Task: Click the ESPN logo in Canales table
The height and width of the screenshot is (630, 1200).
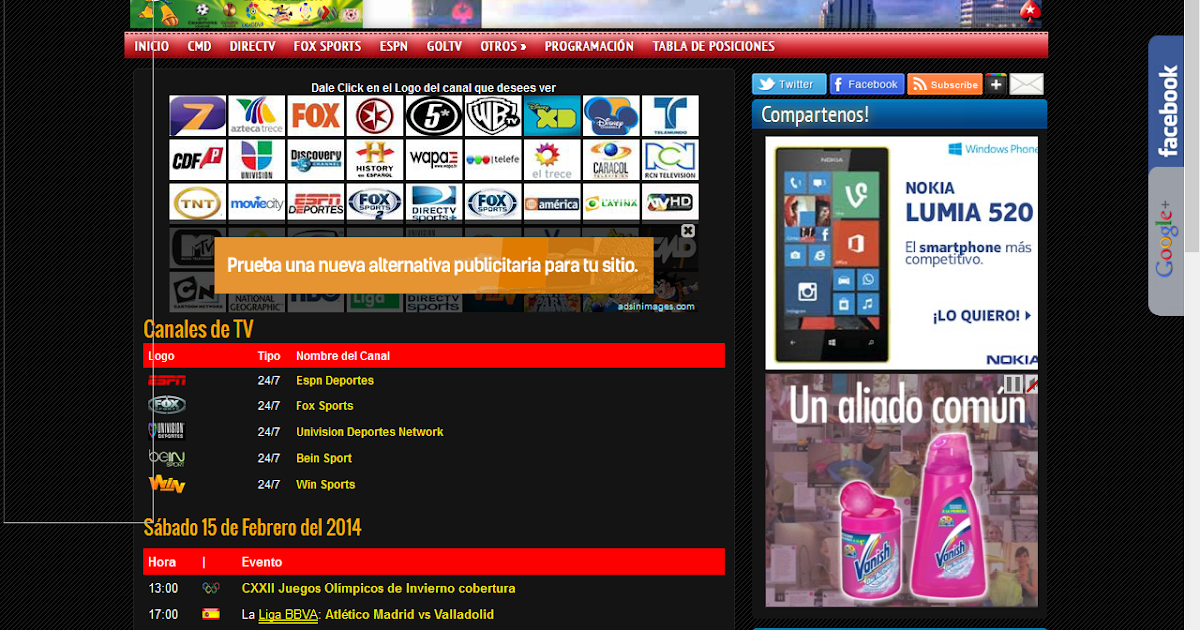Action: coord(166,380)
